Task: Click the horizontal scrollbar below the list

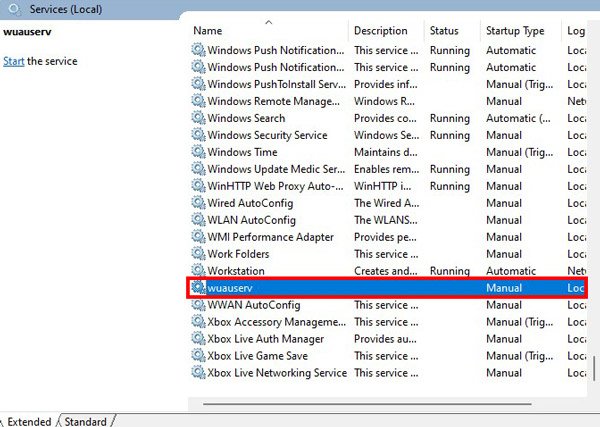Action: coord(367,403)
